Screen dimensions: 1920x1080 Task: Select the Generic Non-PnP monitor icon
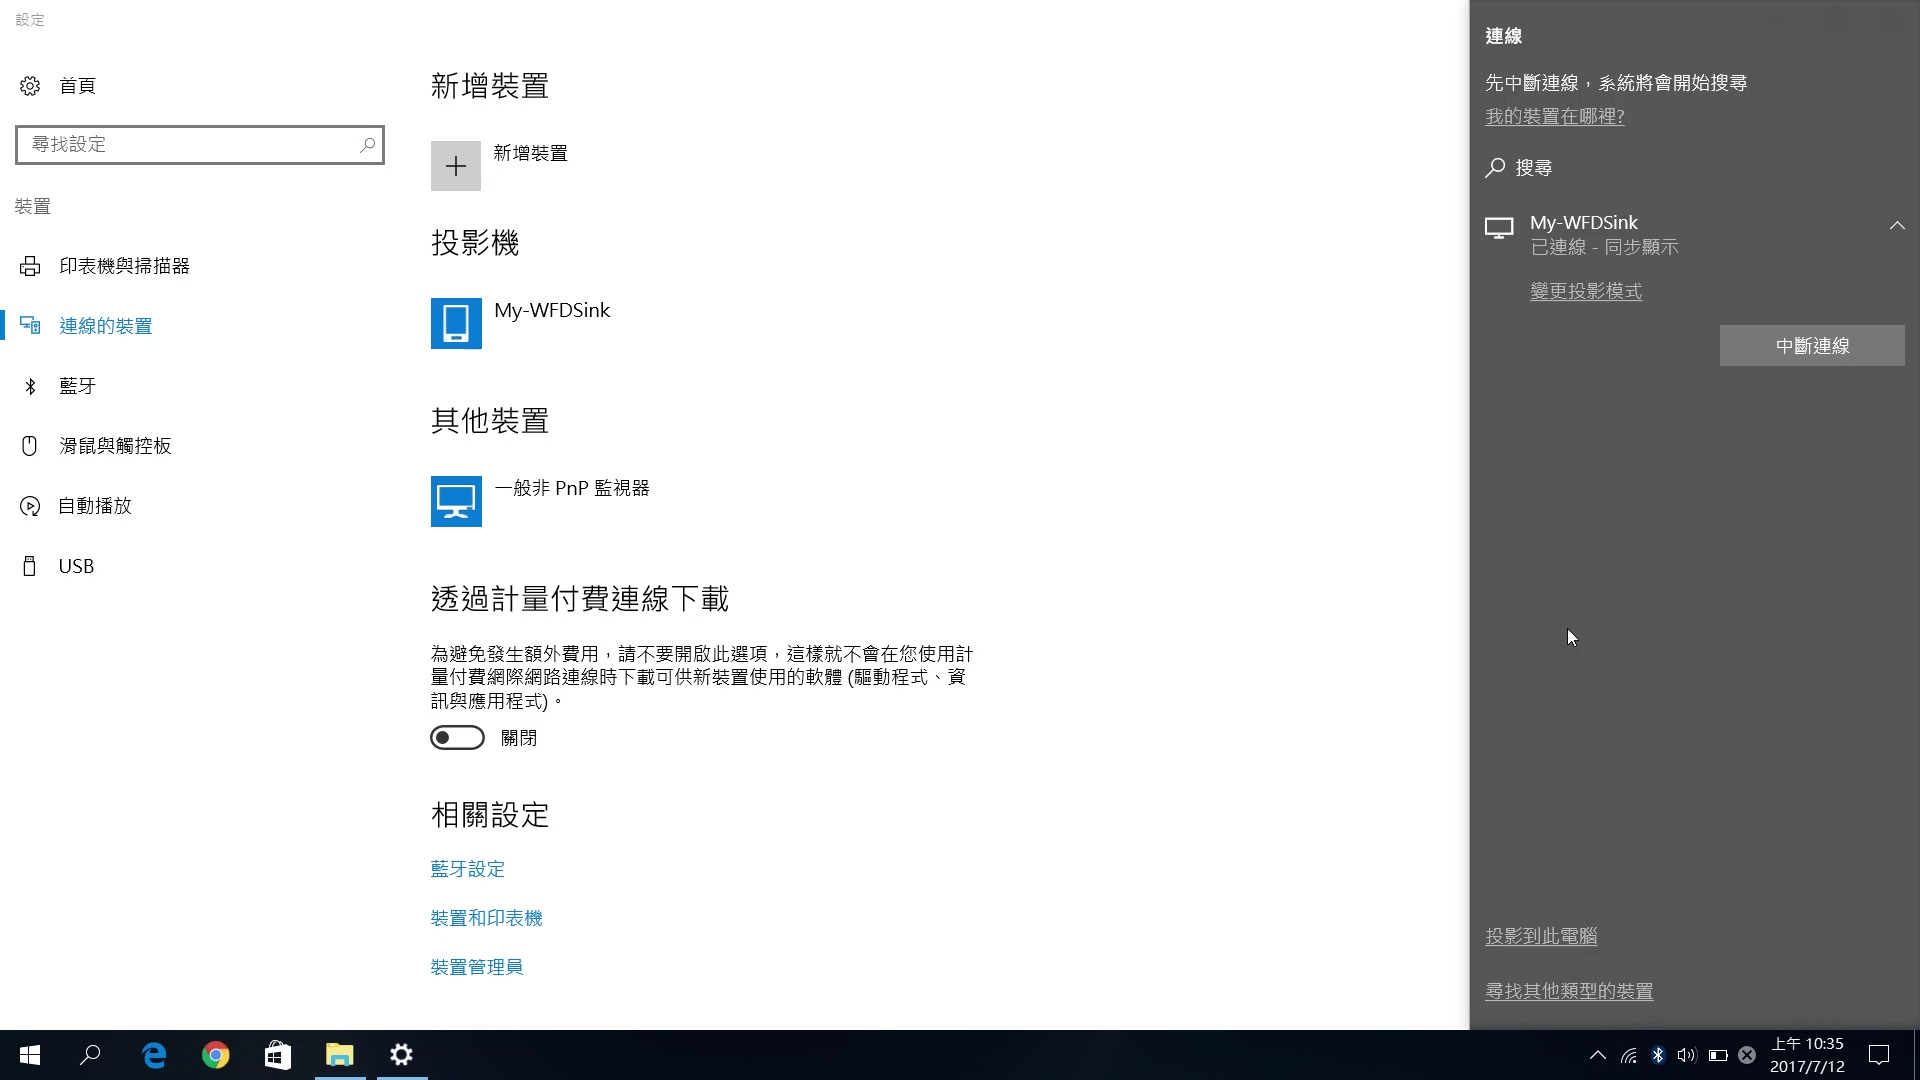pos(456,501)
